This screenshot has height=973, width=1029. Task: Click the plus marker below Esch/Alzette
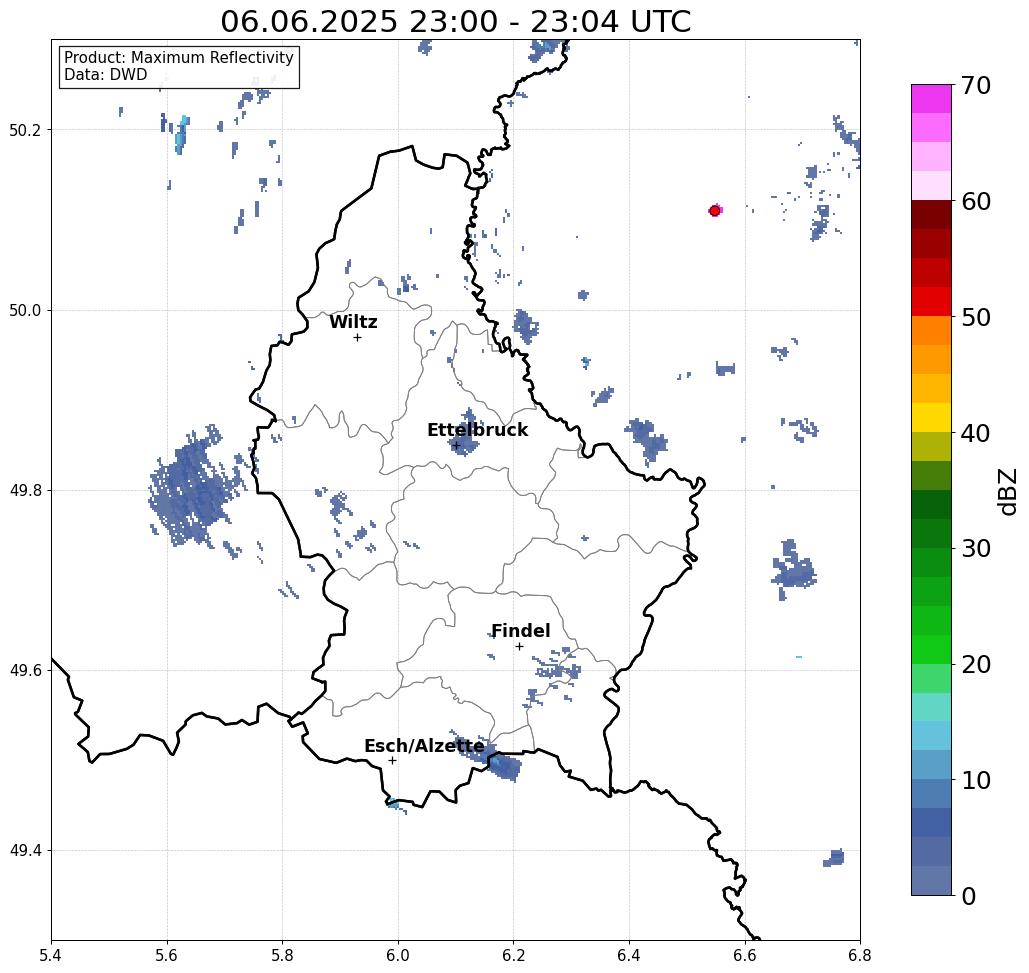coord(392,760)
